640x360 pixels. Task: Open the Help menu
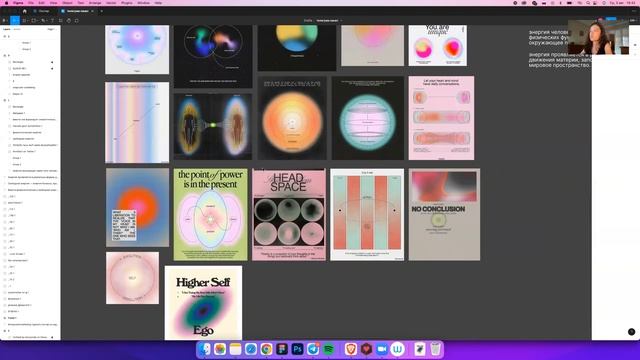pos(158,3)
